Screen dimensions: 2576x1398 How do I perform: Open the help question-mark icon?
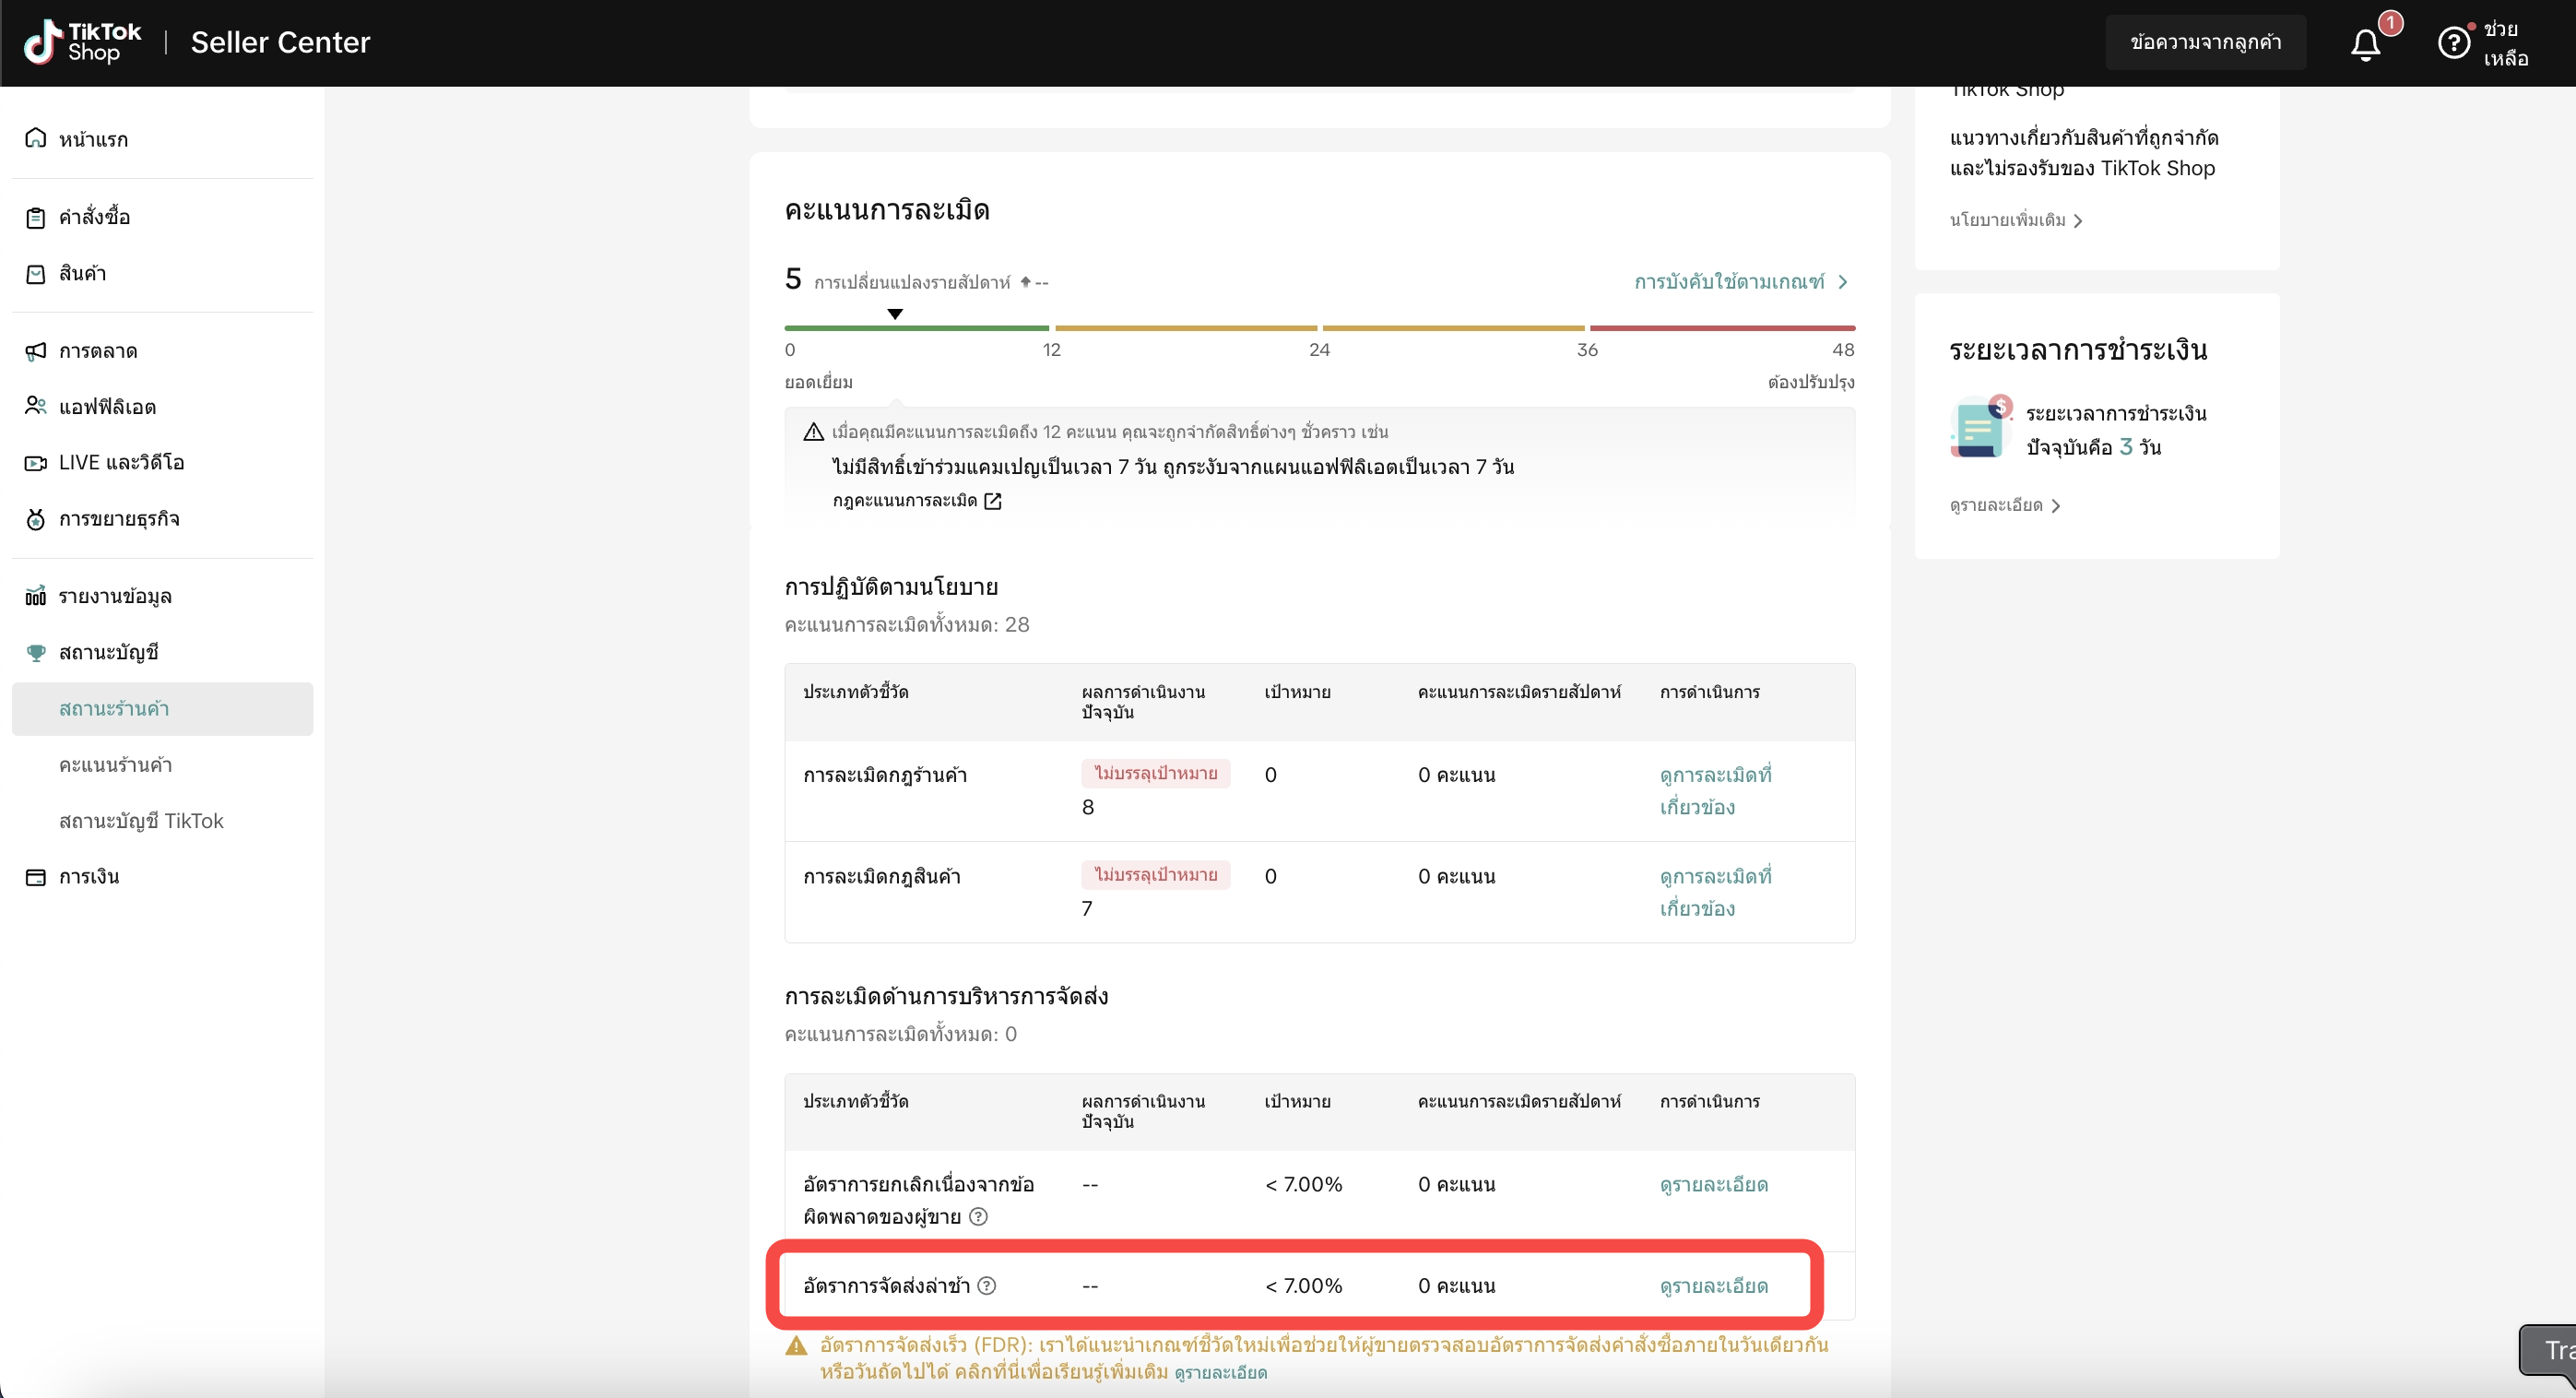tap(2453, 43)
